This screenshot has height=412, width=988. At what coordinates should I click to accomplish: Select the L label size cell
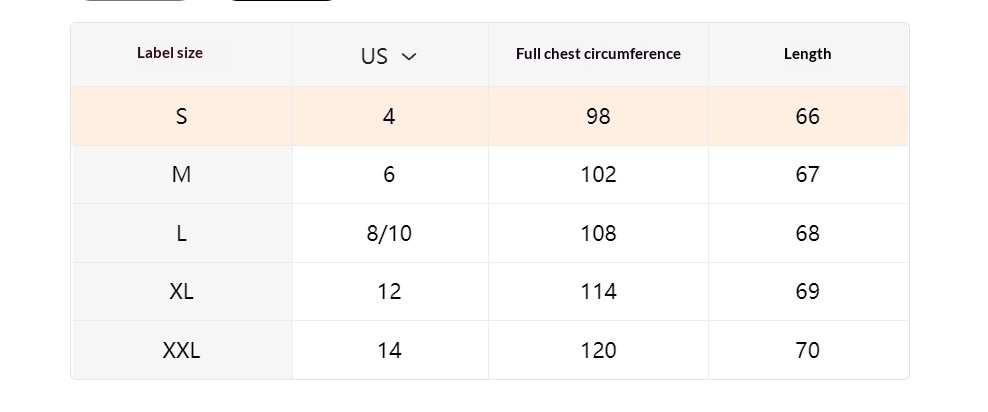[181, 233]
